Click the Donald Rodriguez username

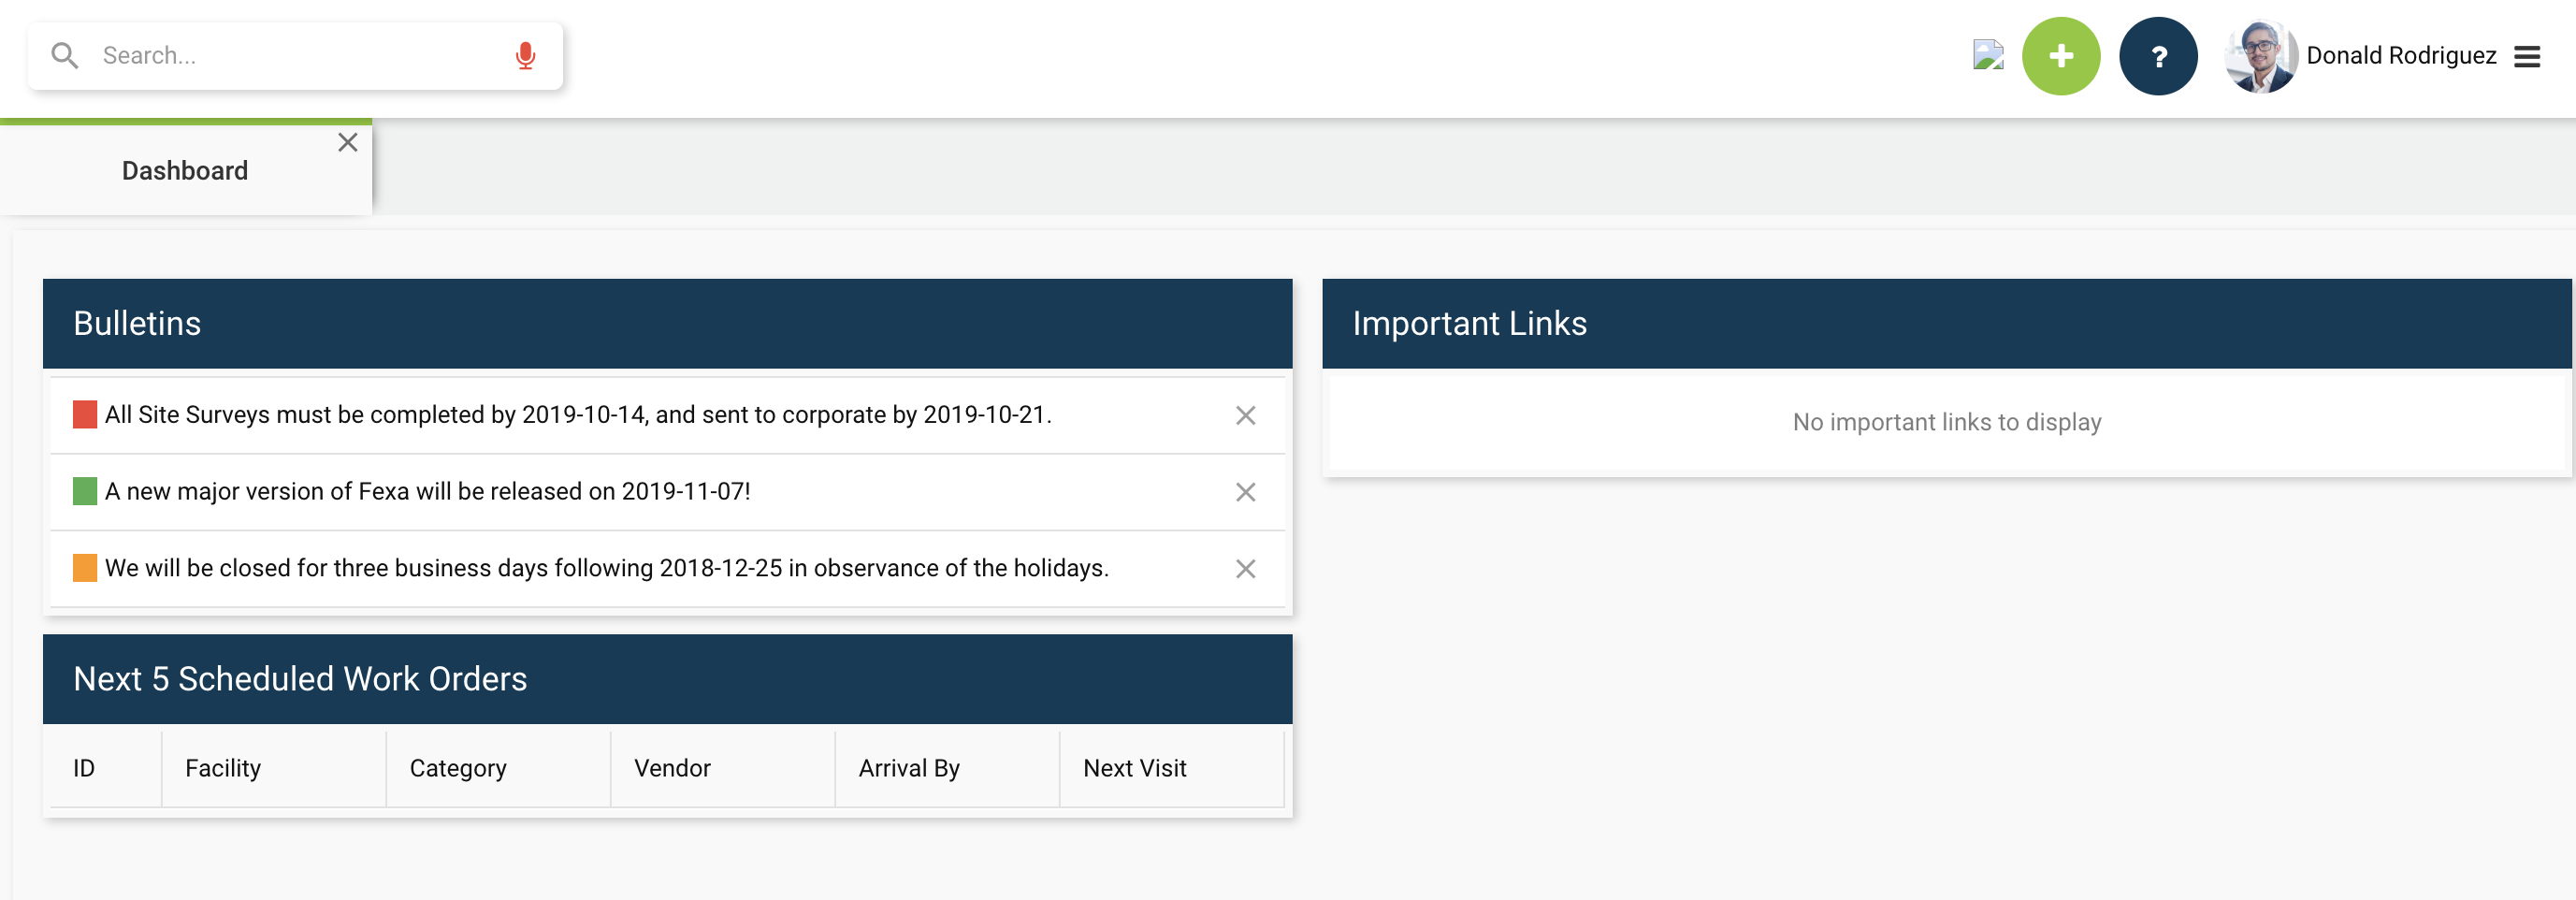click(x=2401, y=55)
